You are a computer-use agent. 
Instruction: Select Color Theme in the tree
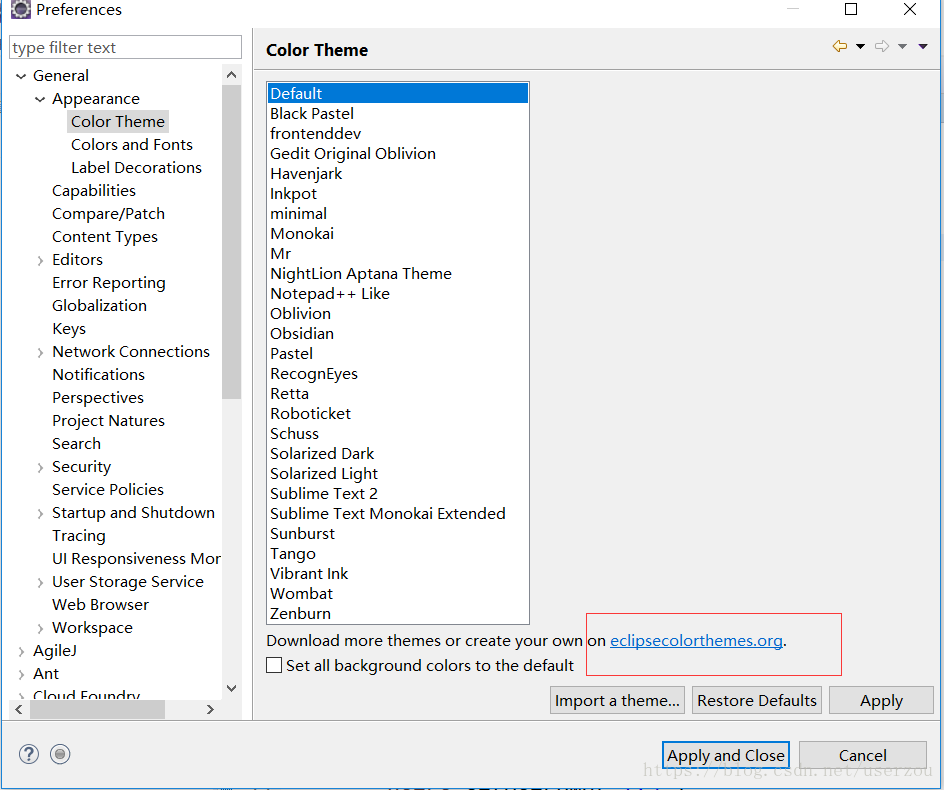118,122
